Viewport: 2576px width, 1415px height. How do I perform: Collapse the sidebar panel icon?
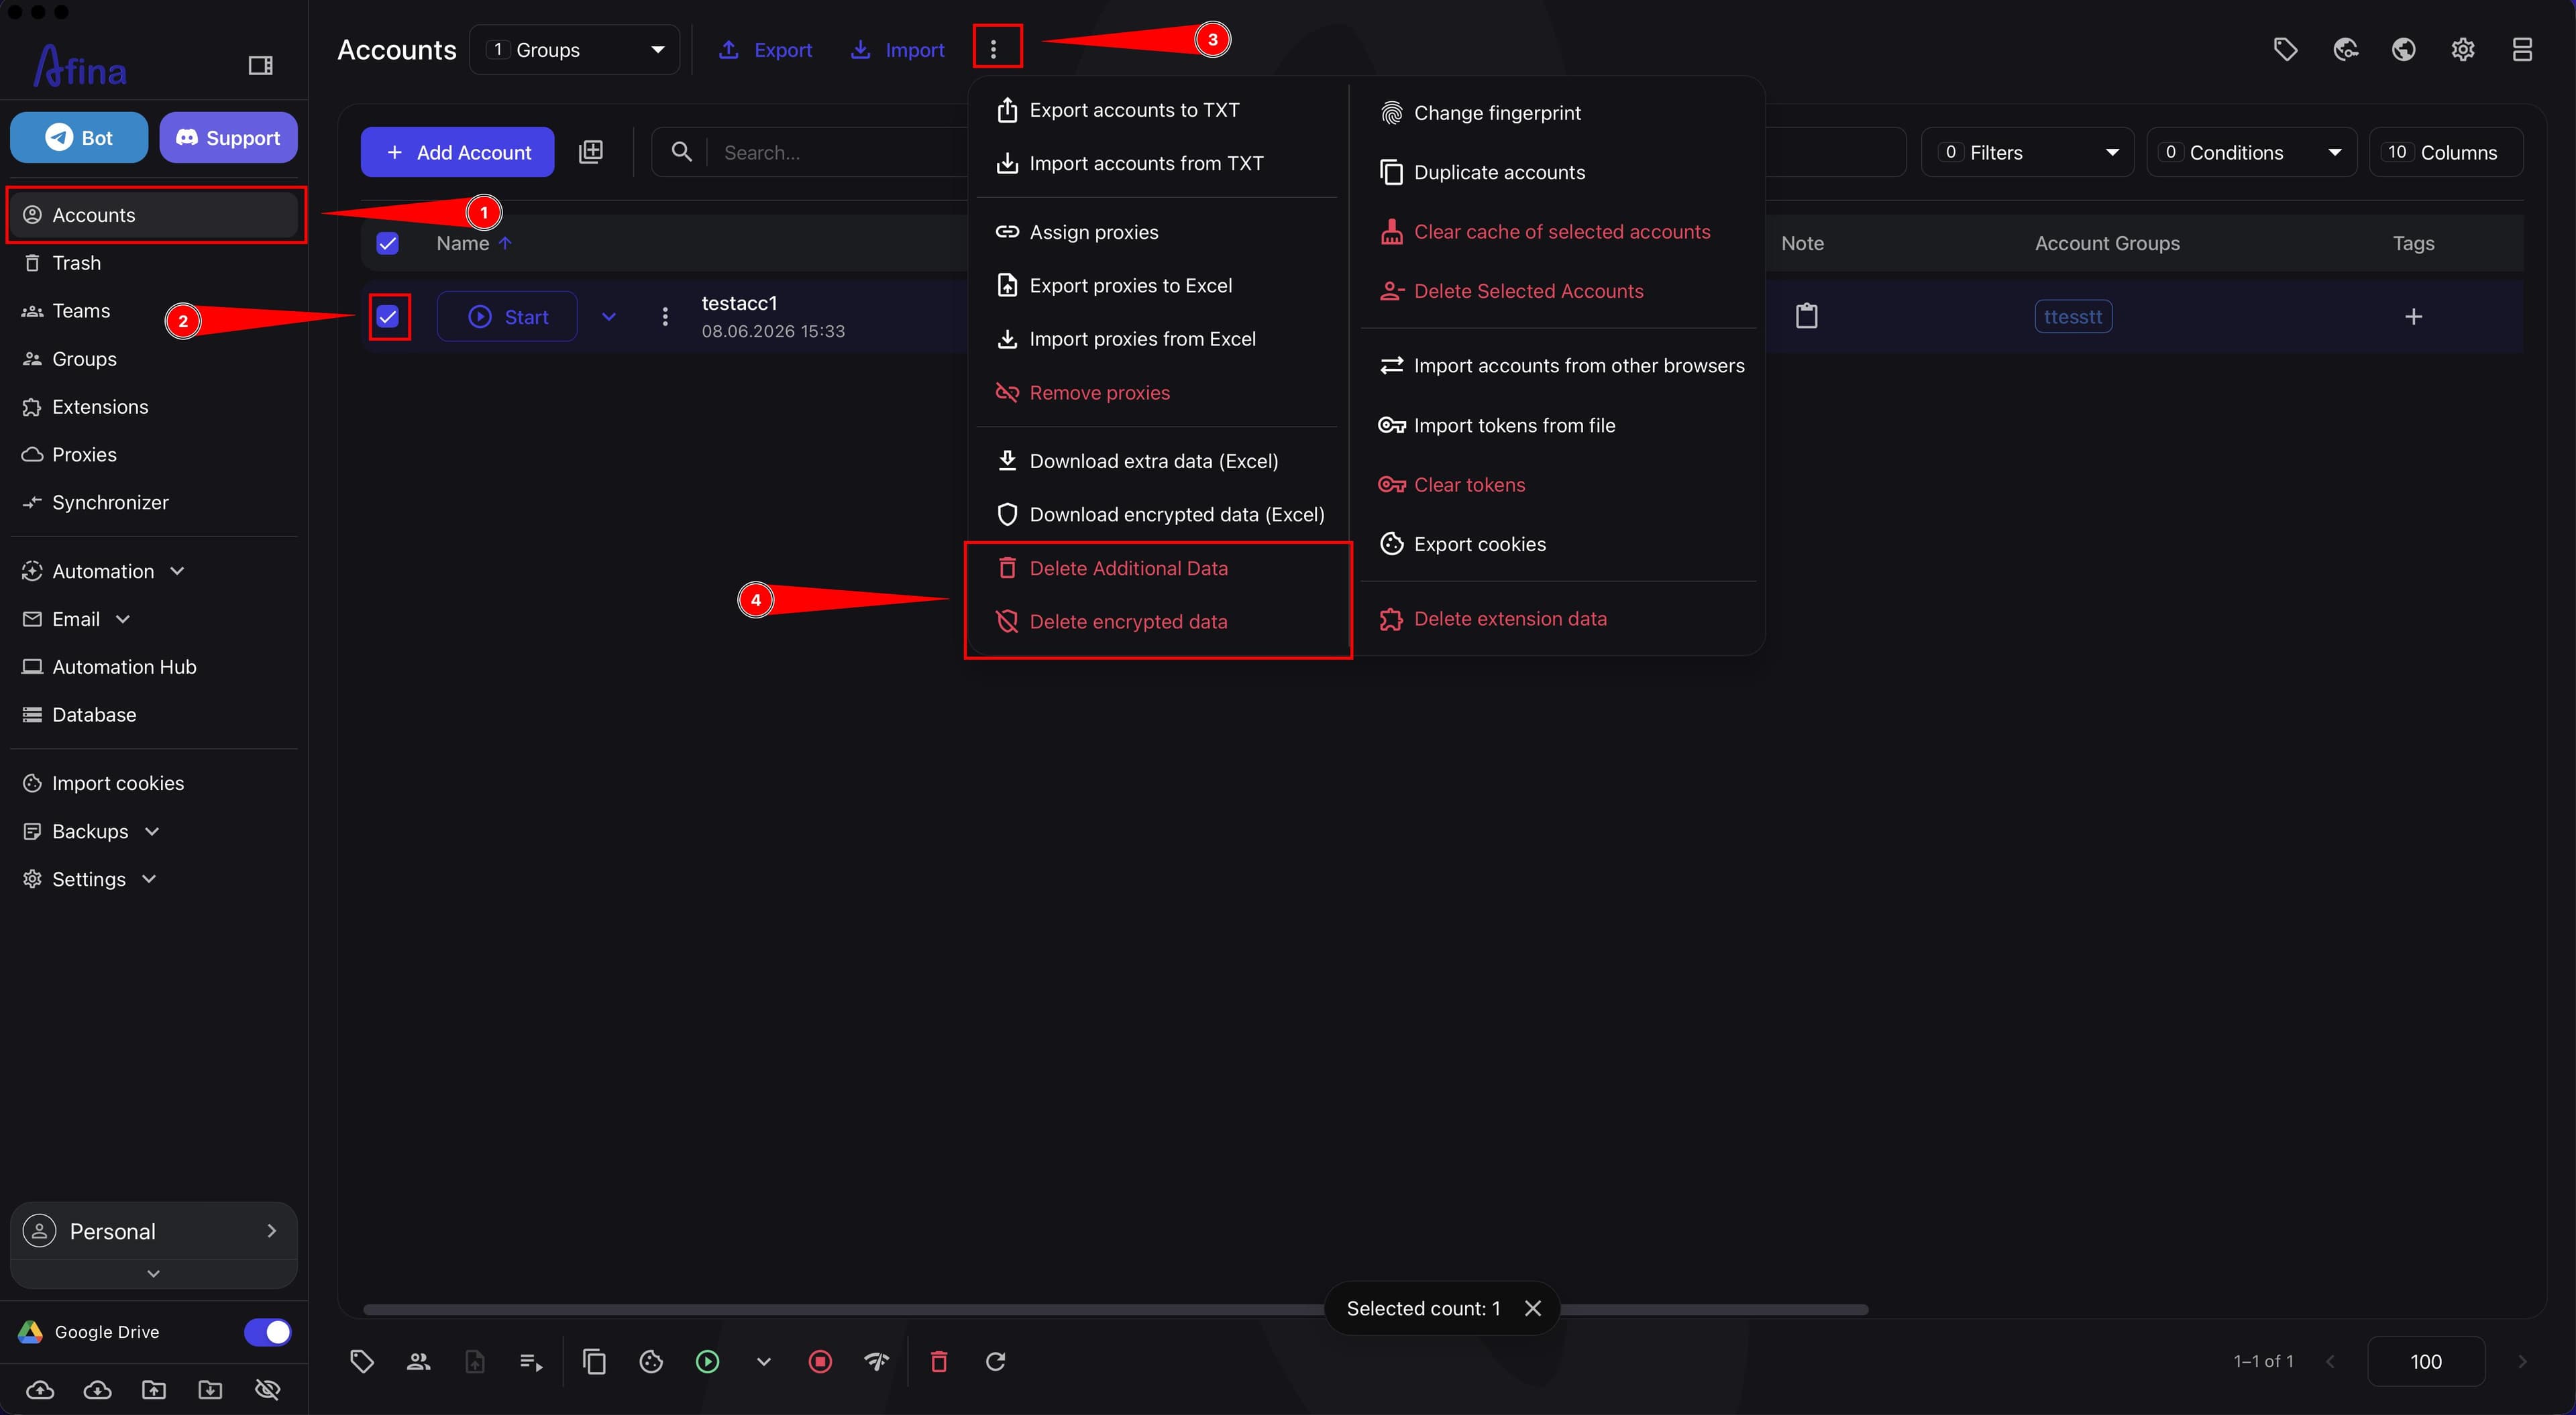(x=260, y=66)
